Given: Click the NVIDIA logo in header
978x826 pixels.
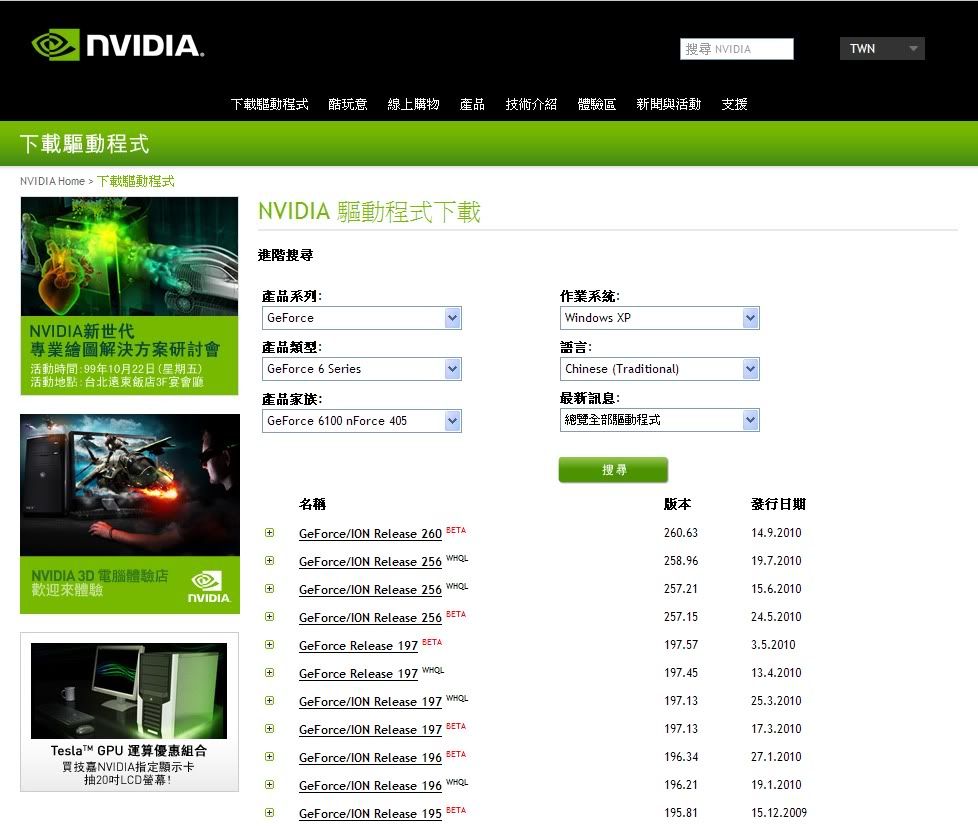Looking at the screenshot, I should coord(117,45).
